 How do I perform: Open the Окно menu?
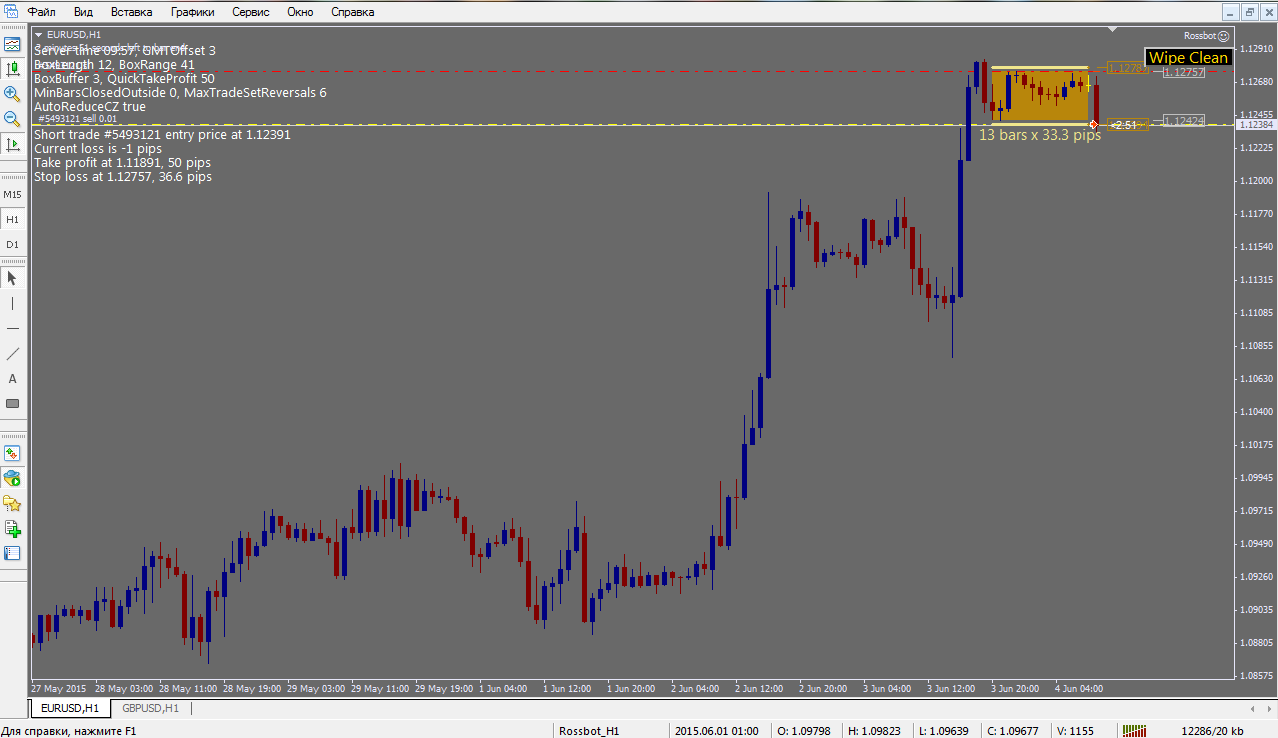point(300,12)
